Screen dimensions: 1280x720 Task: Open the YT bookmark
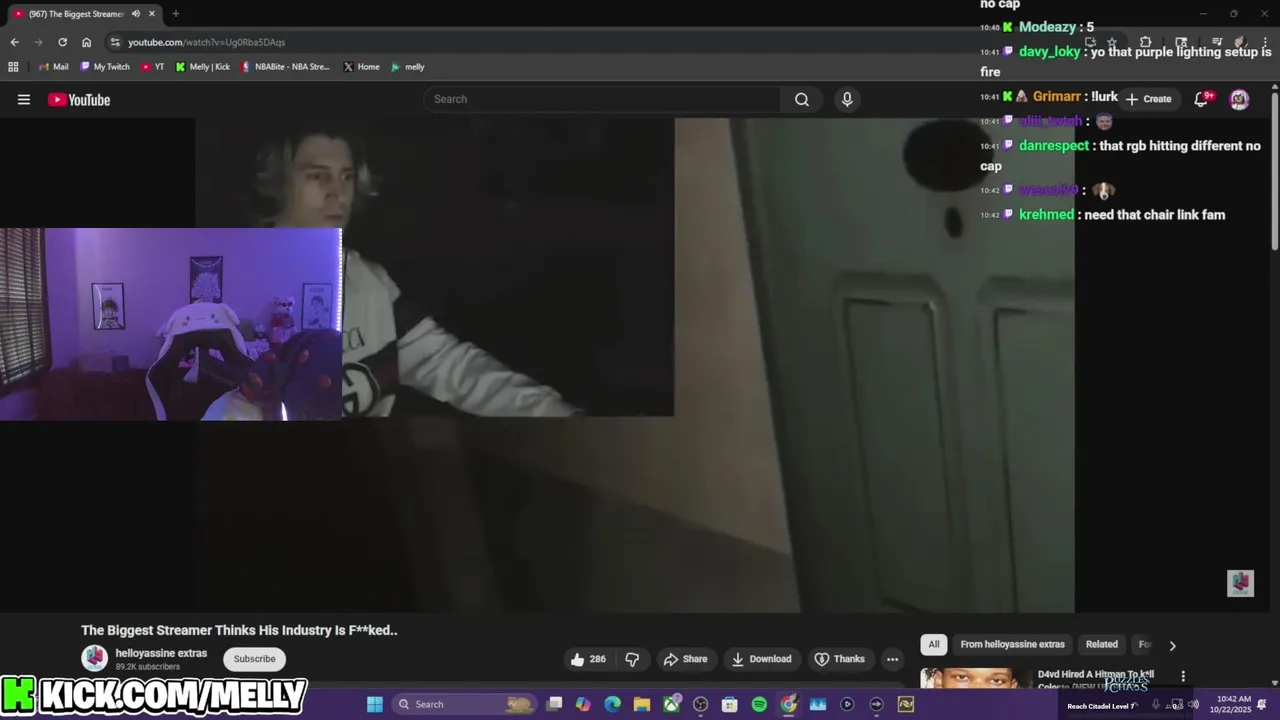(153, 67)
